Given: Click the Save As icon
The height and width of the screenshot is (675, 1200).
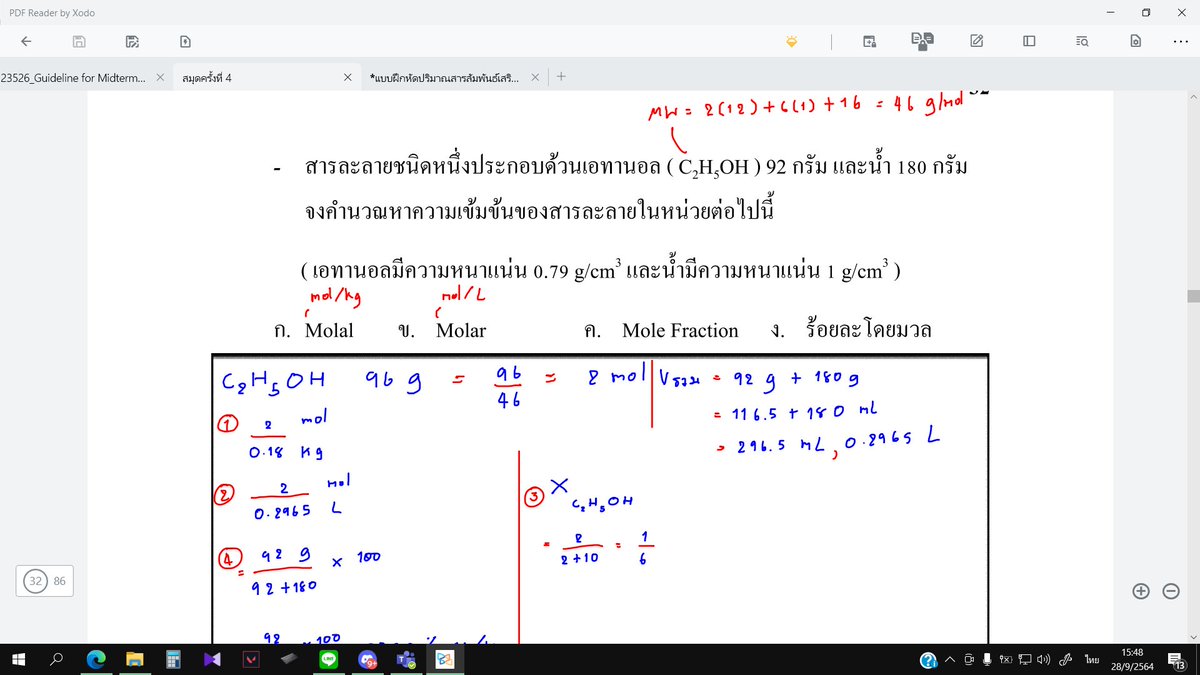Looking at the screenshot, I should (132, 41).
